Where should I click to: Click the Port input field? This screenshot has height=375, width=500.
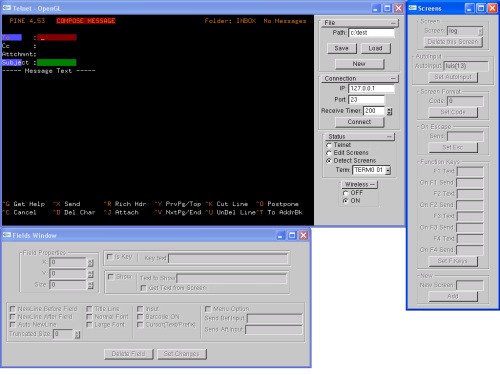point(366,100)
